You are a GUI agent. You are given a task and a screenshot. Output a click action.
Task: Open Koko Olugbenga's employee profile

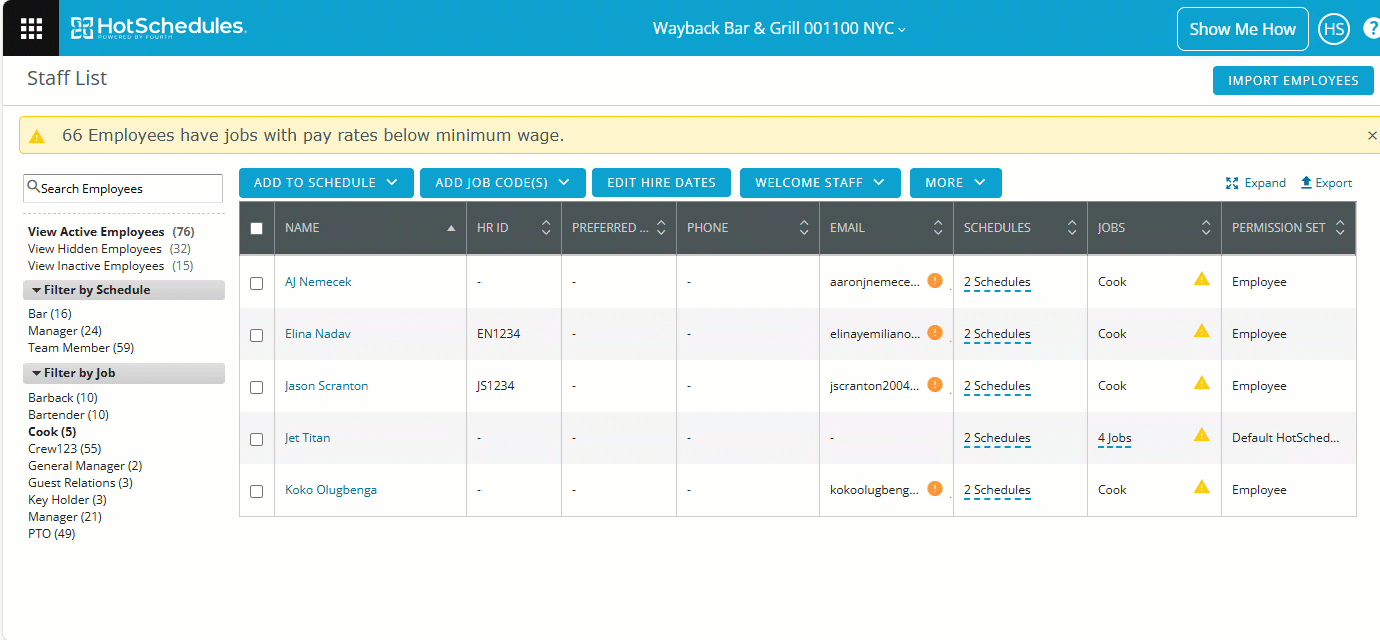coord(331,490)
